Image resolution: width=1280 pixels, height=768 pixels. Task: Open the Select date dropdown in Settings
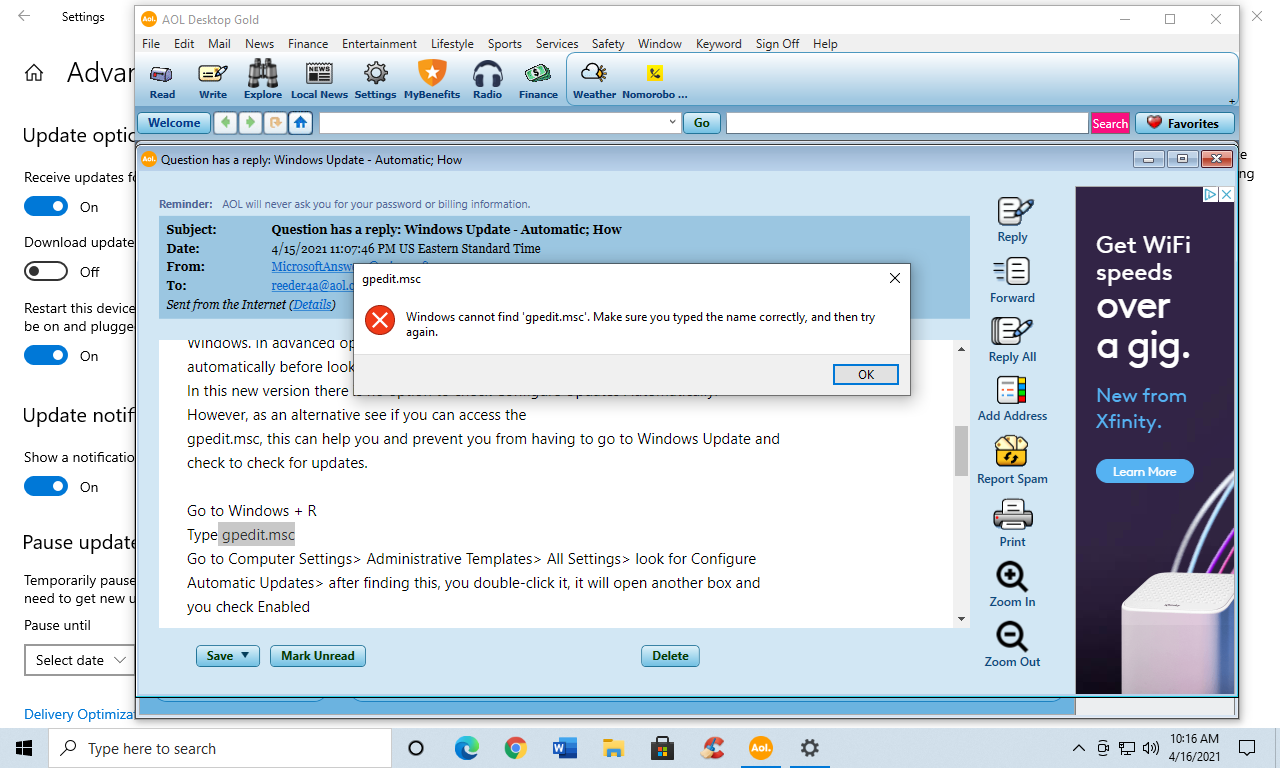[x=80, y=660]
